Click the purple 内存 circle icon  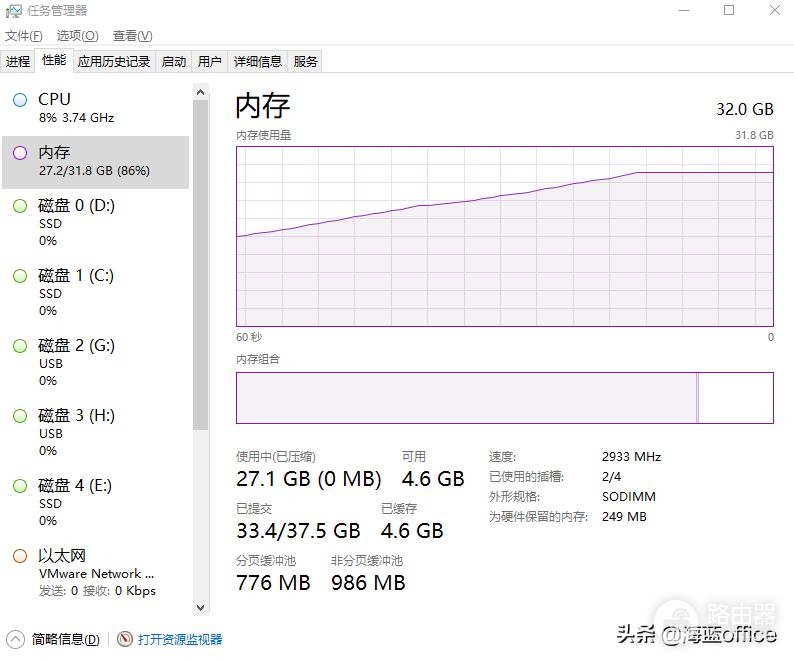coord(20,153)
